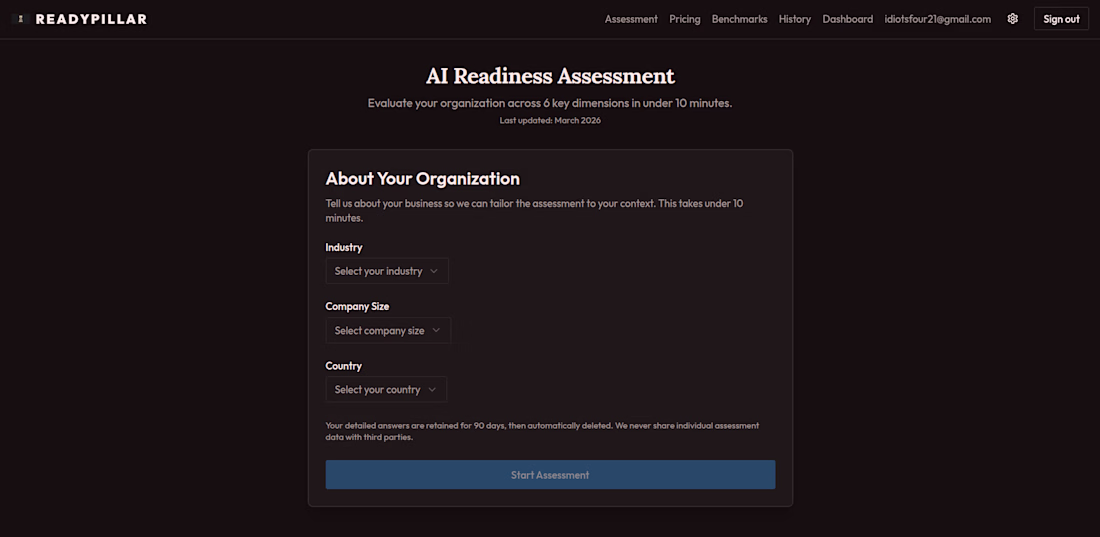Click the ReadyPillar logo icon

(21, 19)
